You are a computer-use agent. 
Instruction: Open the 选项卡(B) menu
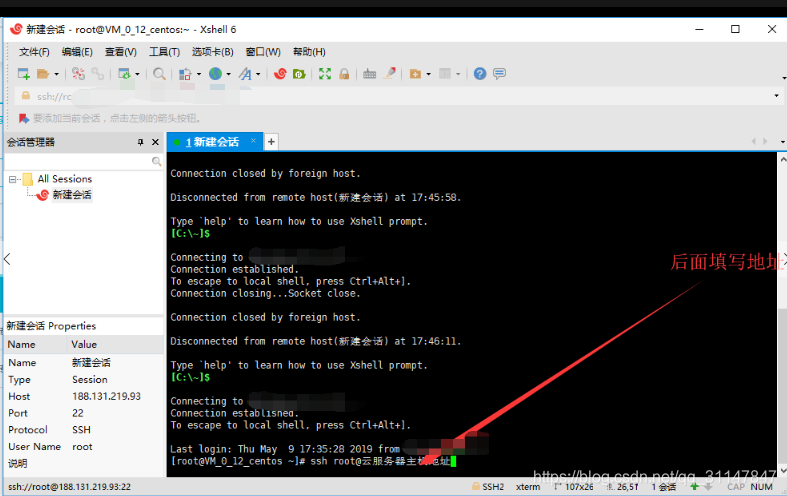click(212, 52)
